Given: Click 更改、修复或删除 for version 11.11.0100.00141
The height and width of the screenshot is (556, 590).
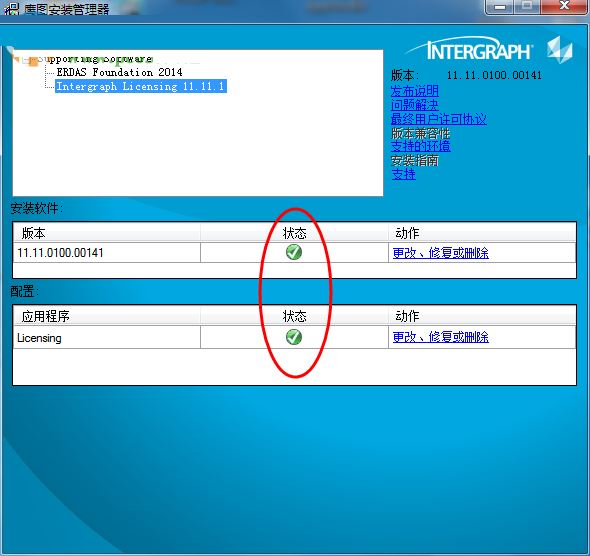Looking at the screenshot, I should point(441,253).
